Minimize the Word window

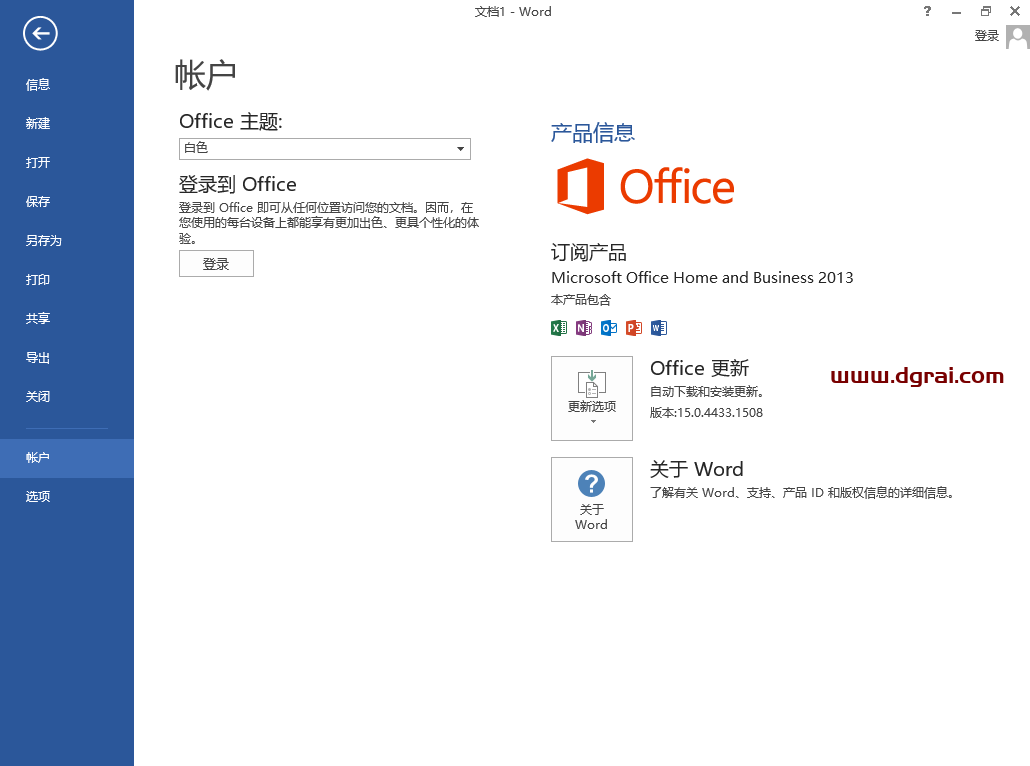point(956,11)
